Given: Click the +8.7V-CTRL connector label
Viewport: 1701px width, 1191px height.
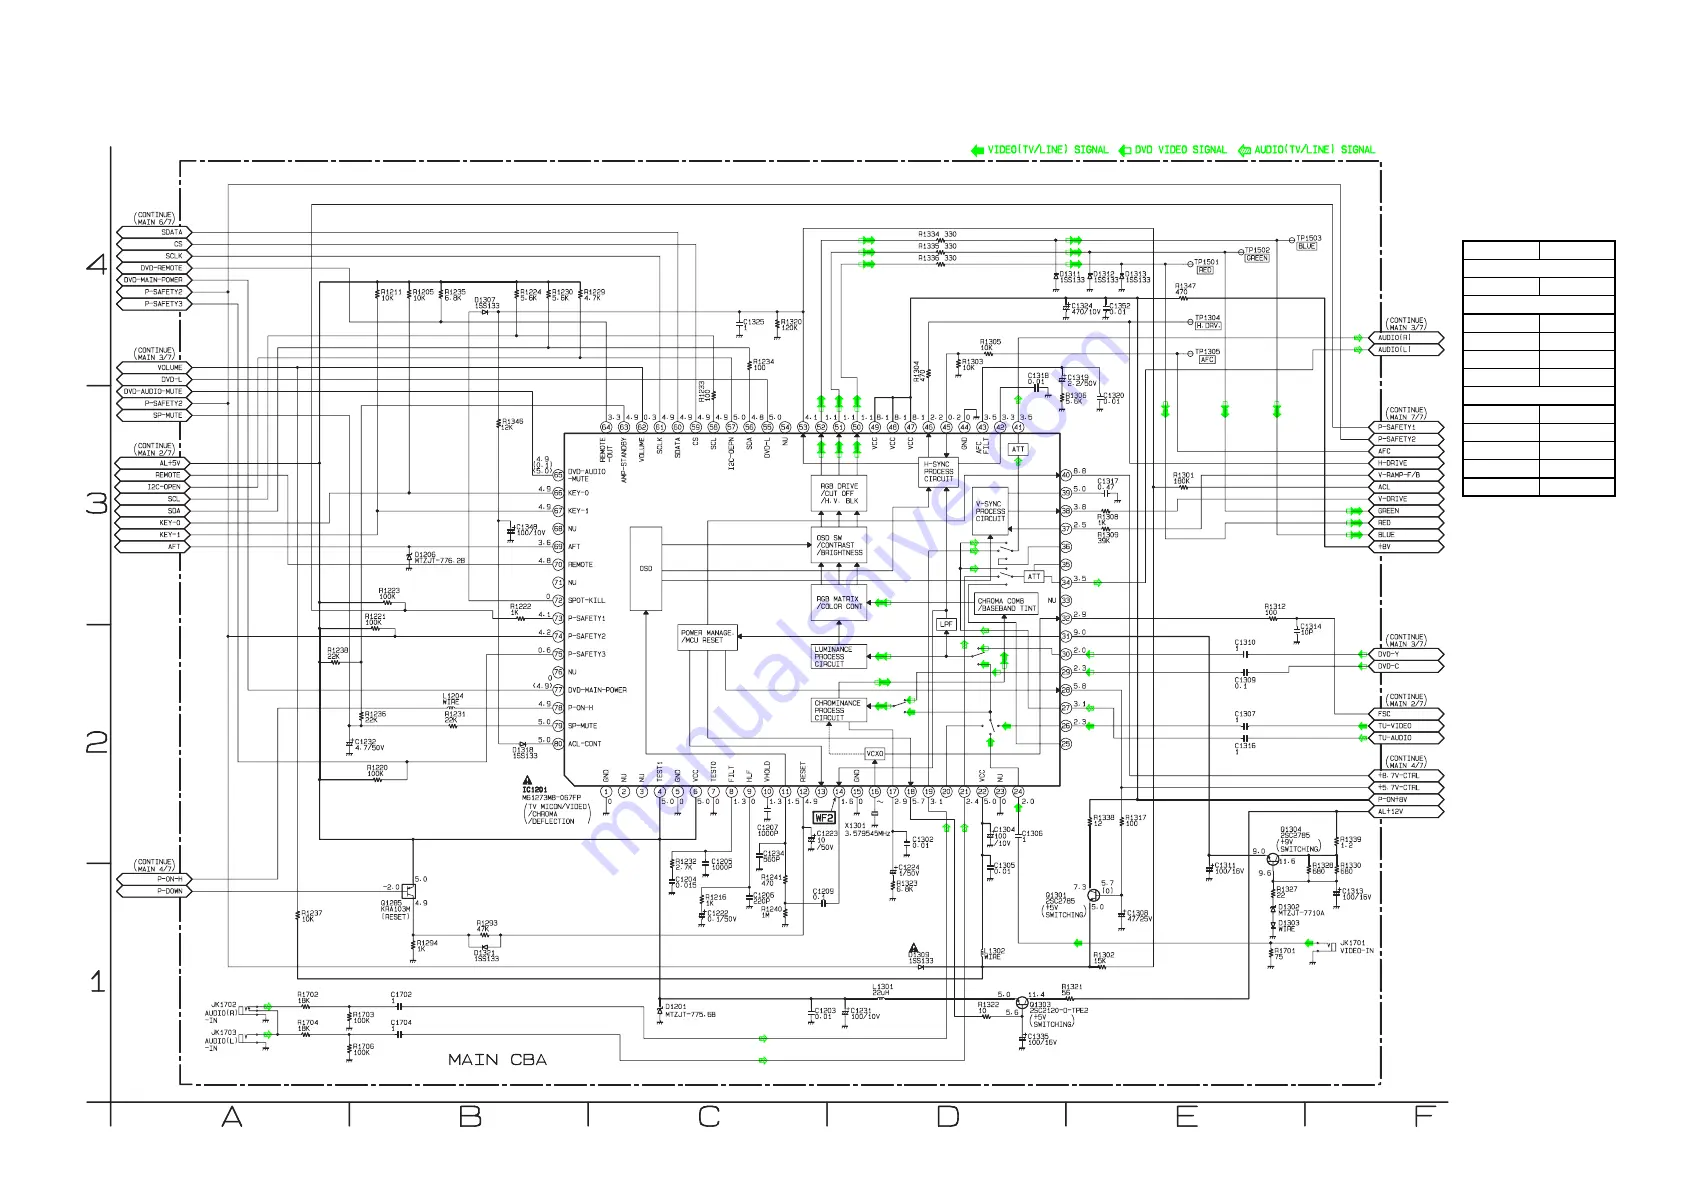Looking at the screenshot, I should tap(1398, 776).
